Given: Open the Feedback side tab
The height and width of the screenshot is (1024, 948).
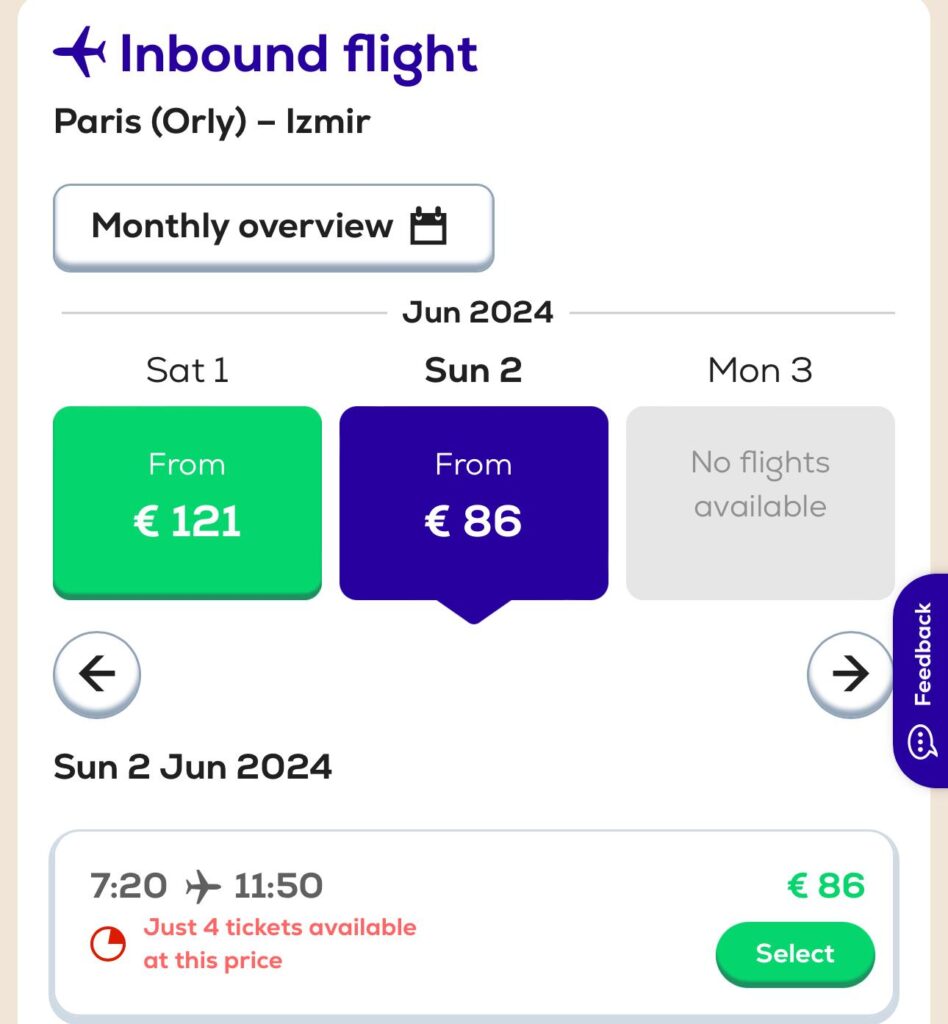Looking at the screenshot, I should (x=921, y=680).
